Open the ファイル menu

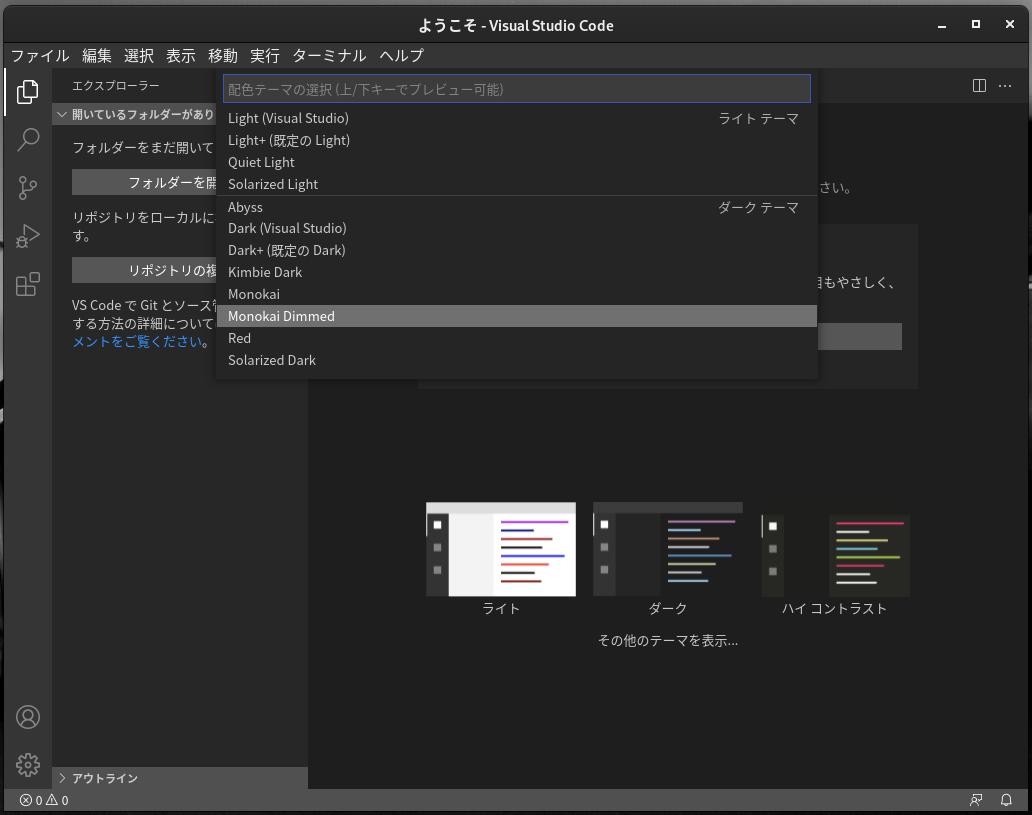point(40,56)
